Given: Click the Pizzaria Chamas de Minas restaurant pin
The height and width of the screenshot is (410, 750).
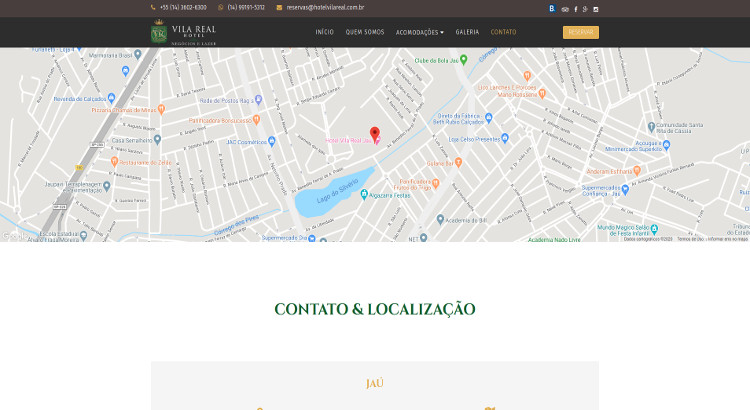Looking at the screenshot, I should (161, 110).
